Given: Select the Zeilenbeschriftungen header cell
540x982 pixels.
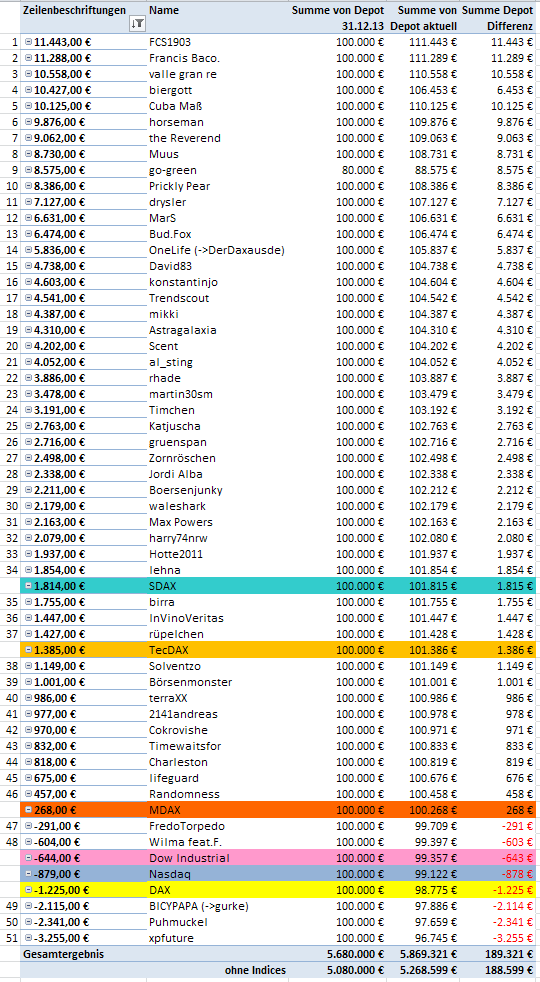Looking at the screenshot, I should pyautogui.click(x=74, y=11).
